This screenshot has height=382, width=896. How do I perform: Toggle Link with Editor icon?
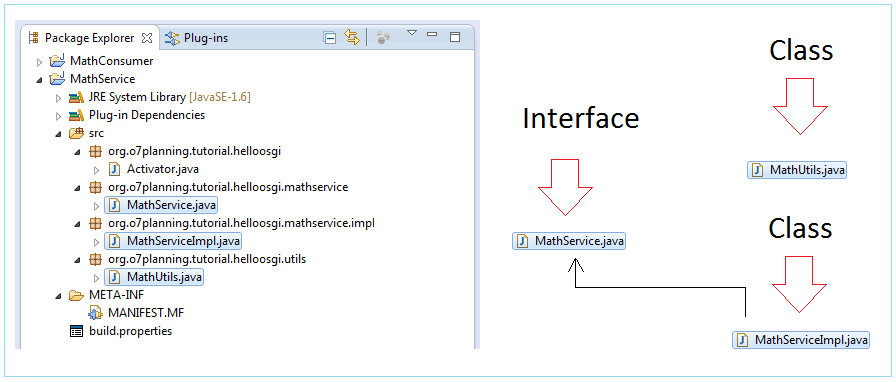click(351, 38)
